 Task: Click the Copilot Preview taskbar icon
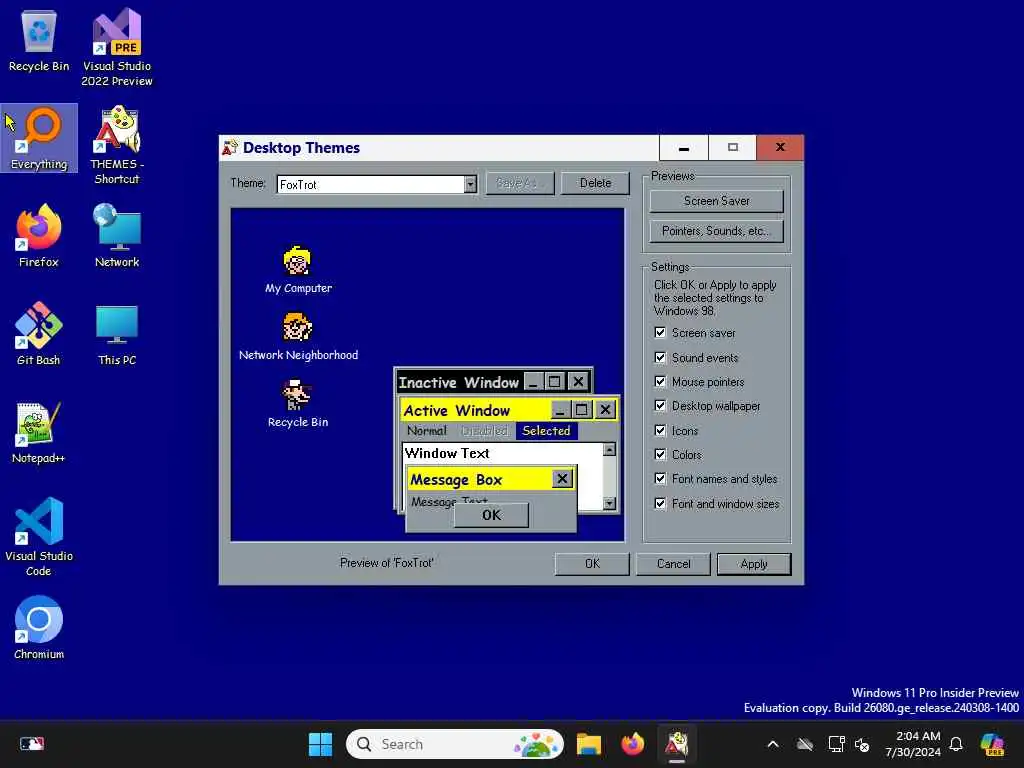click(992, 744)
